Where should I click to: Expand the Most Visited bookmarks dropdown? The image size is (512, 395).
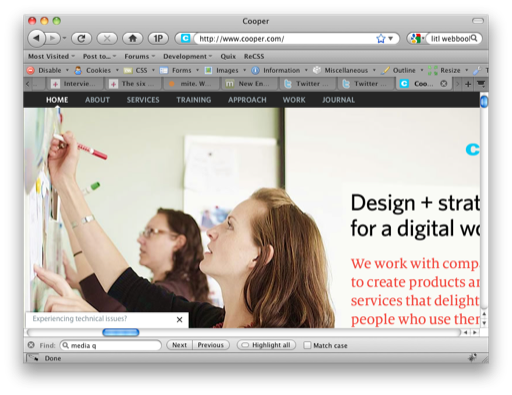tap(51, 56)
